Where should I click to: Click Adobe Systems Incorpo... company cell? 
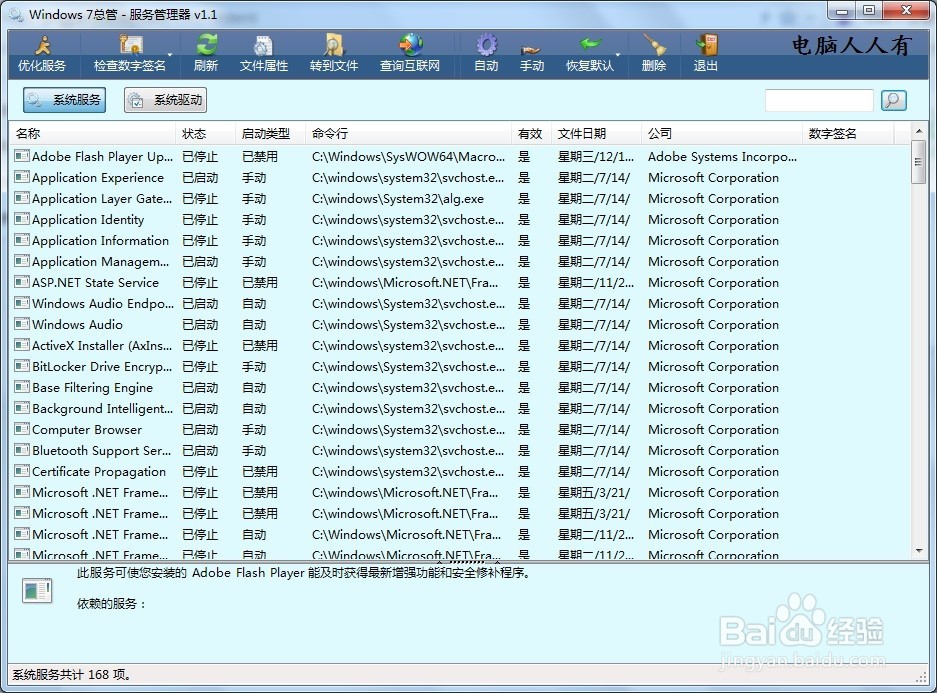[x=722, y=157]
